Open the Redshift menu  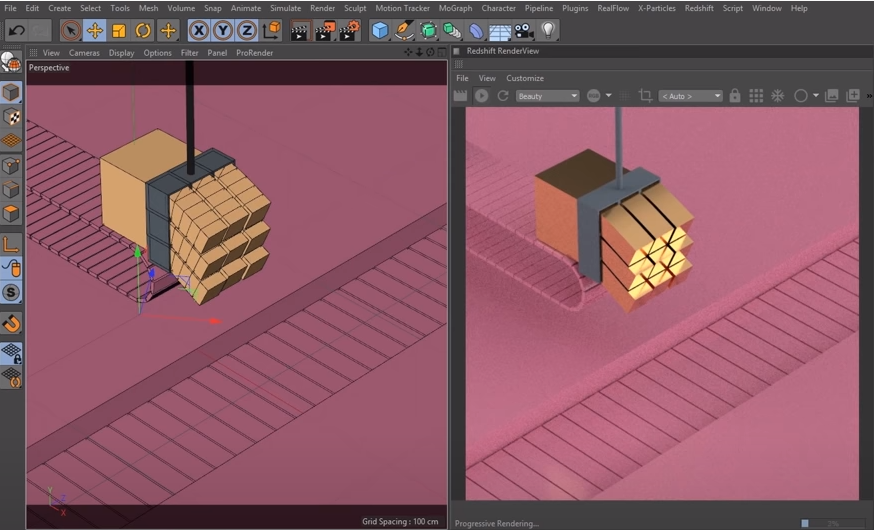point(699,8)
